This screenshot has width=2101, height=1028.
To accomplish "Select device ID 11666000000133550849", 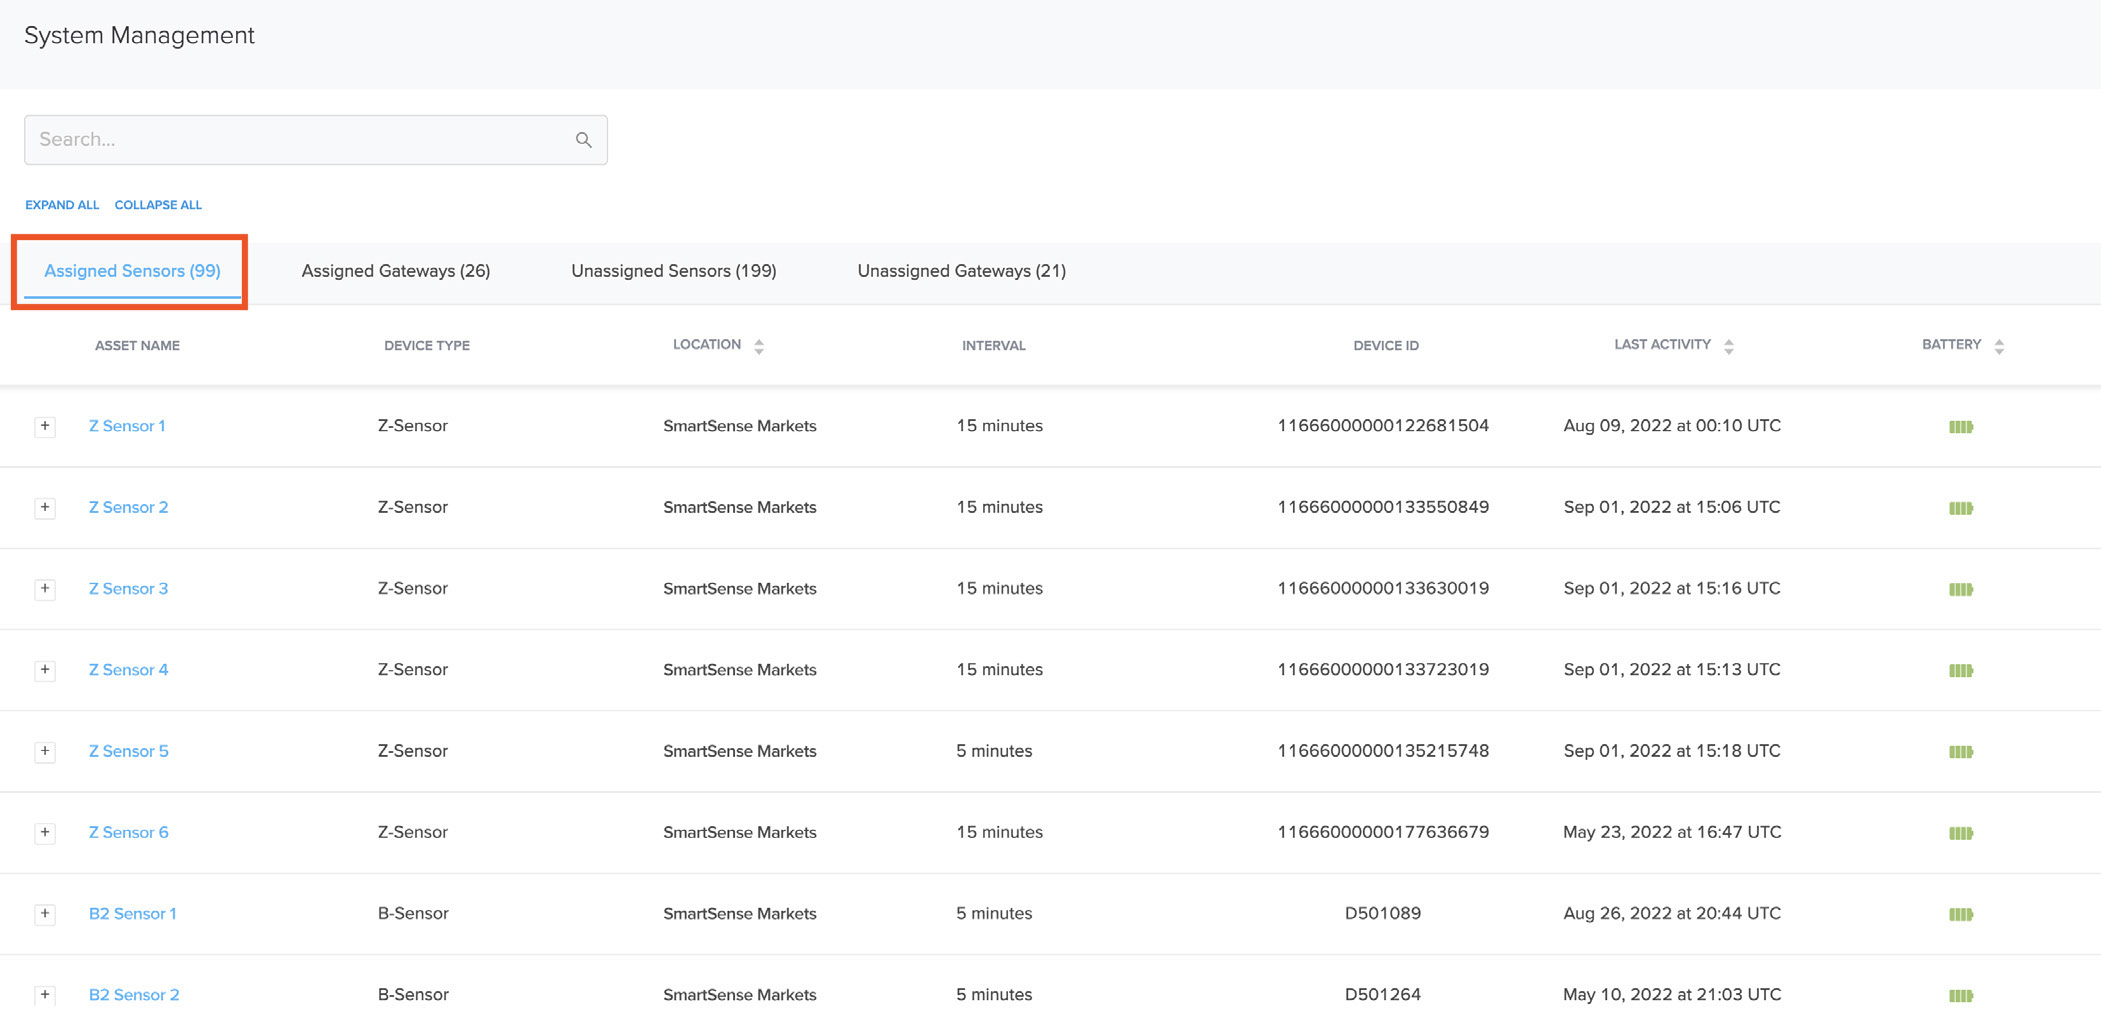I will [x=1383, y=507].
